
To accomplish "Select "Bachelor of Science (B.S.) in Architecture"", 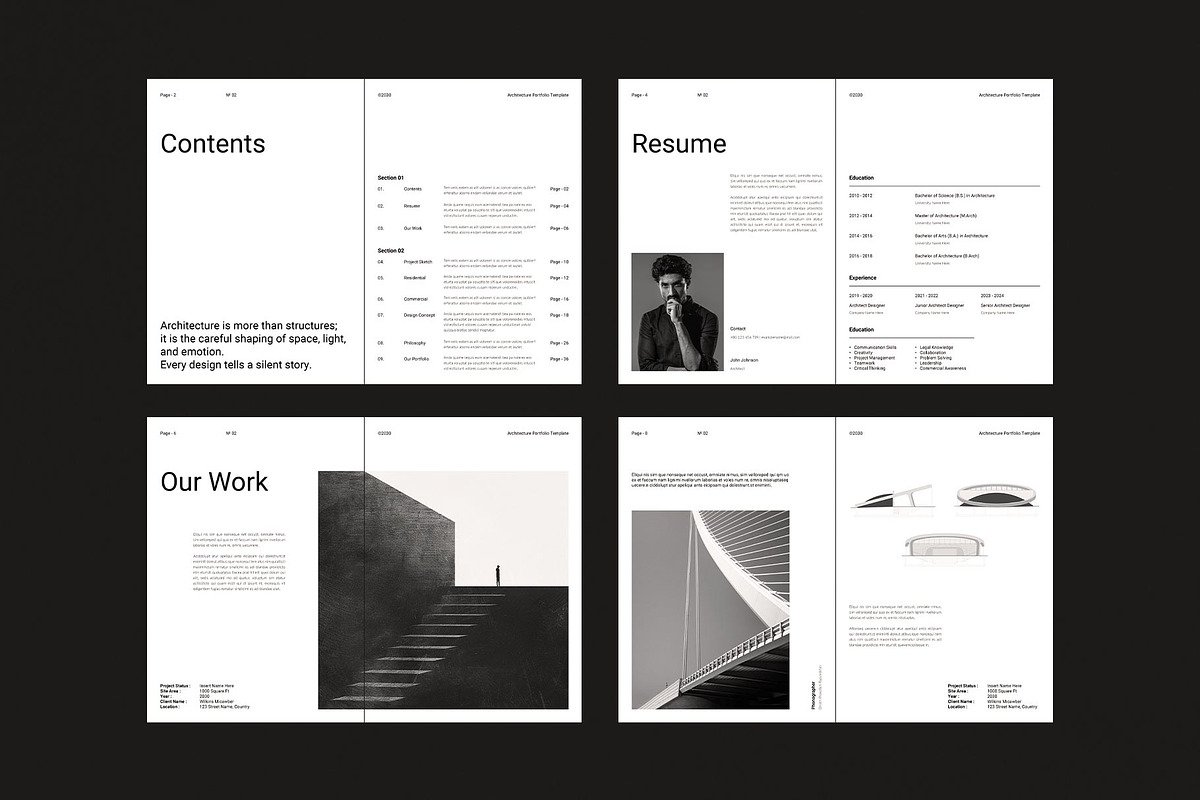I will (955, 196).
